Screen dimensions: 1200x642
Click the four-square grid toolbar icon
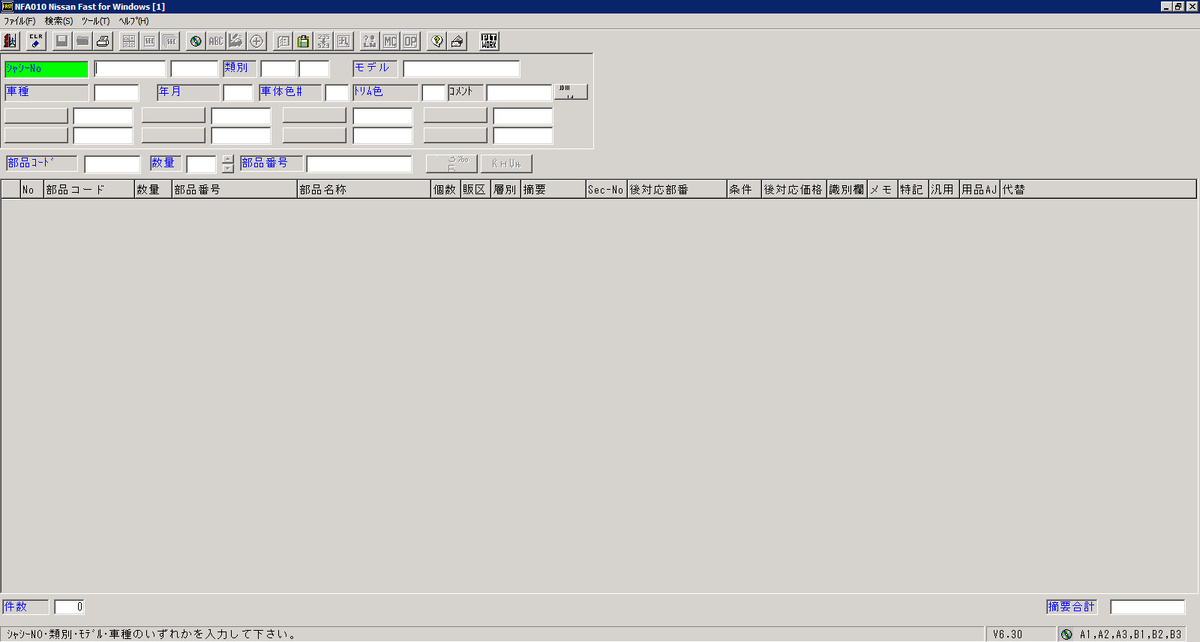tap(129, 41)
